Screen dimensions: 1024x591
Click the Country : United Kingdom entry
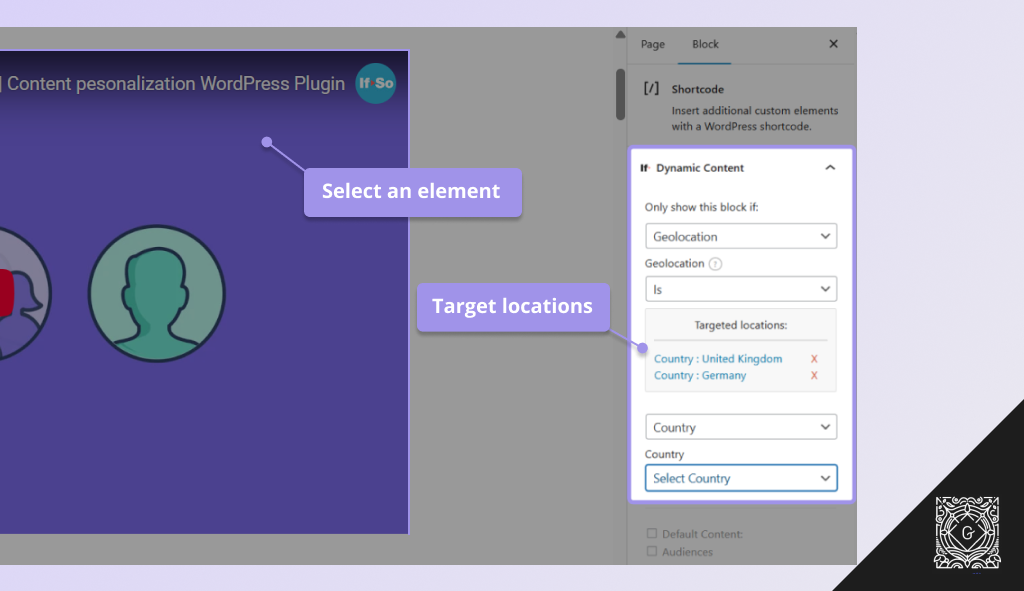pyautogui.click(x=716, y=358)
